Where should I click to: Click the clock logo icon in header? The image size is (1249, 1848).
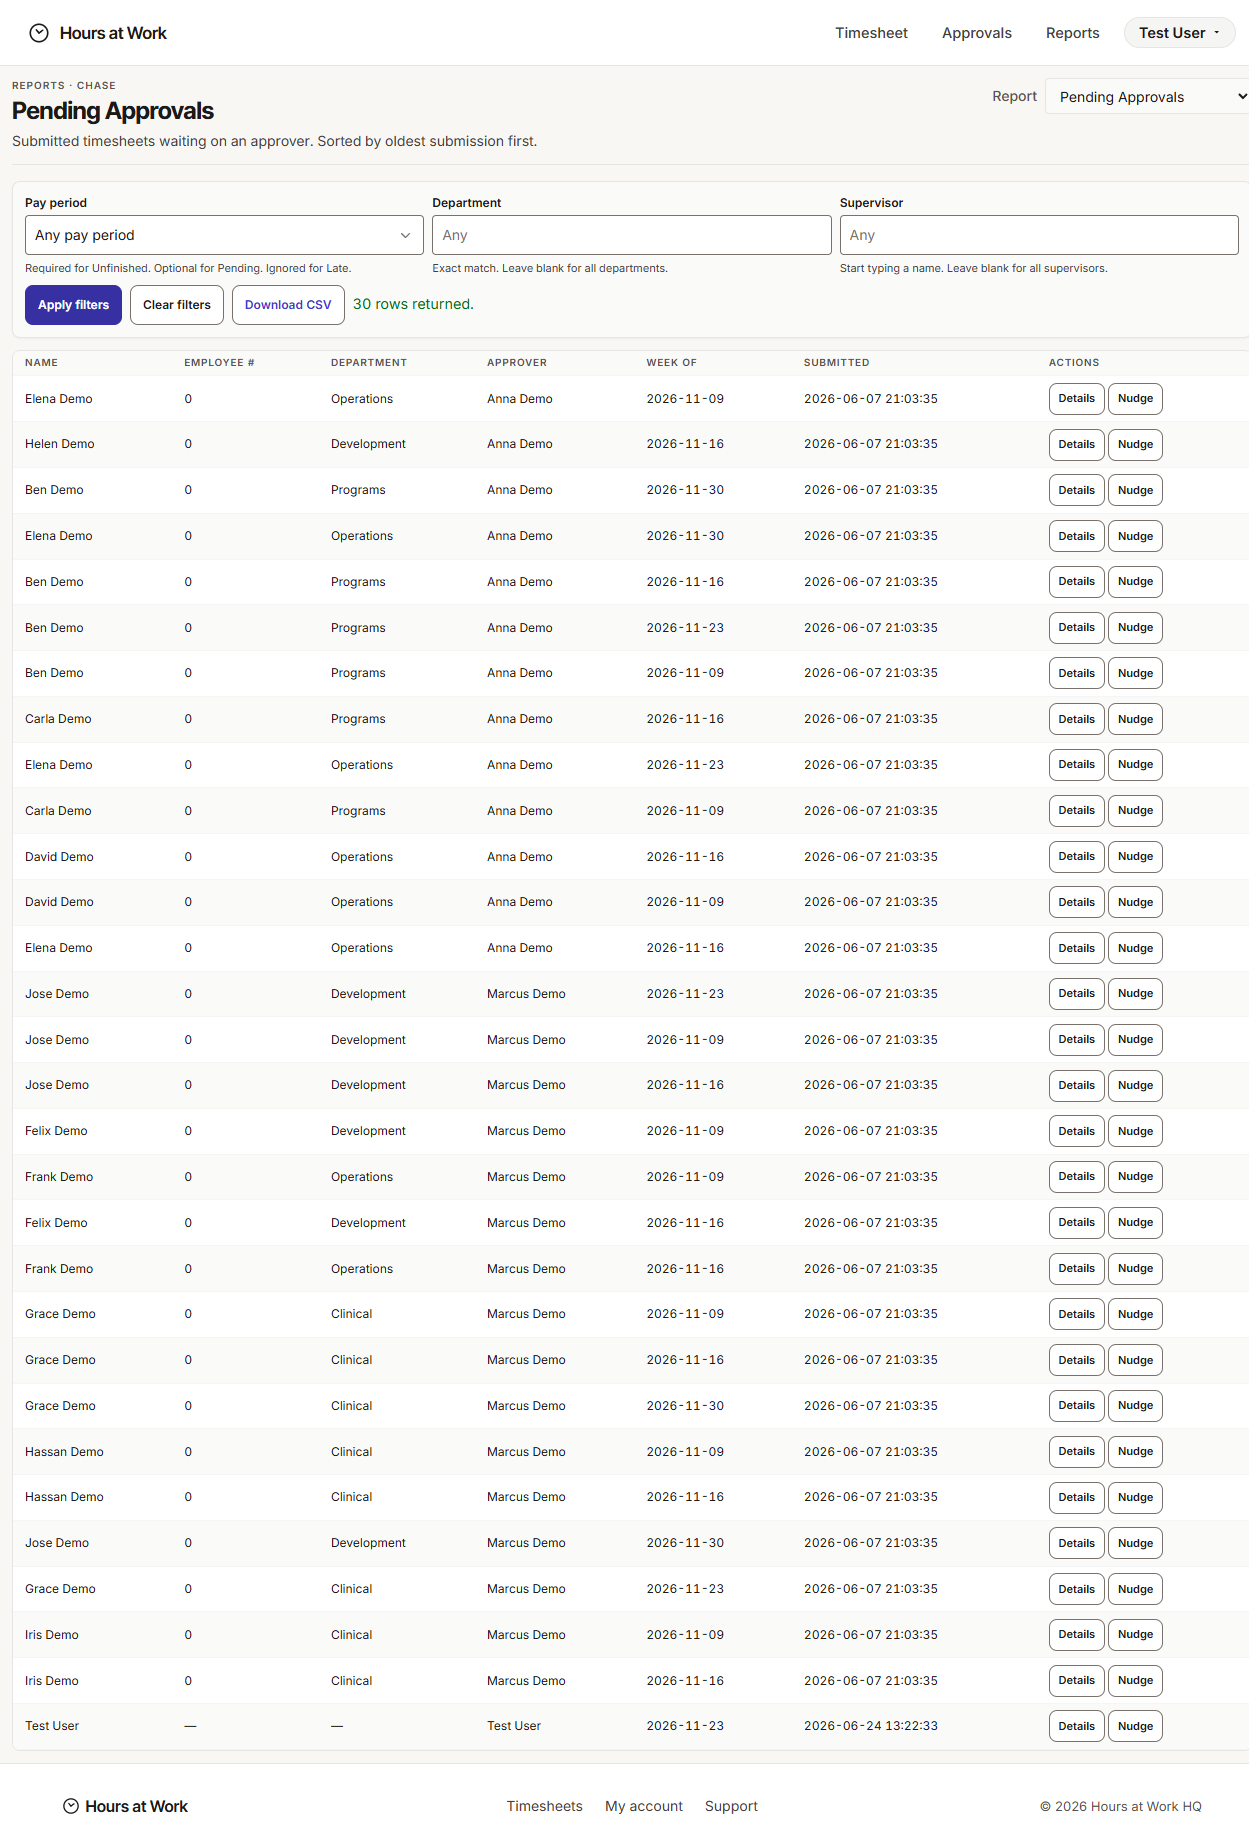point(39,33)
